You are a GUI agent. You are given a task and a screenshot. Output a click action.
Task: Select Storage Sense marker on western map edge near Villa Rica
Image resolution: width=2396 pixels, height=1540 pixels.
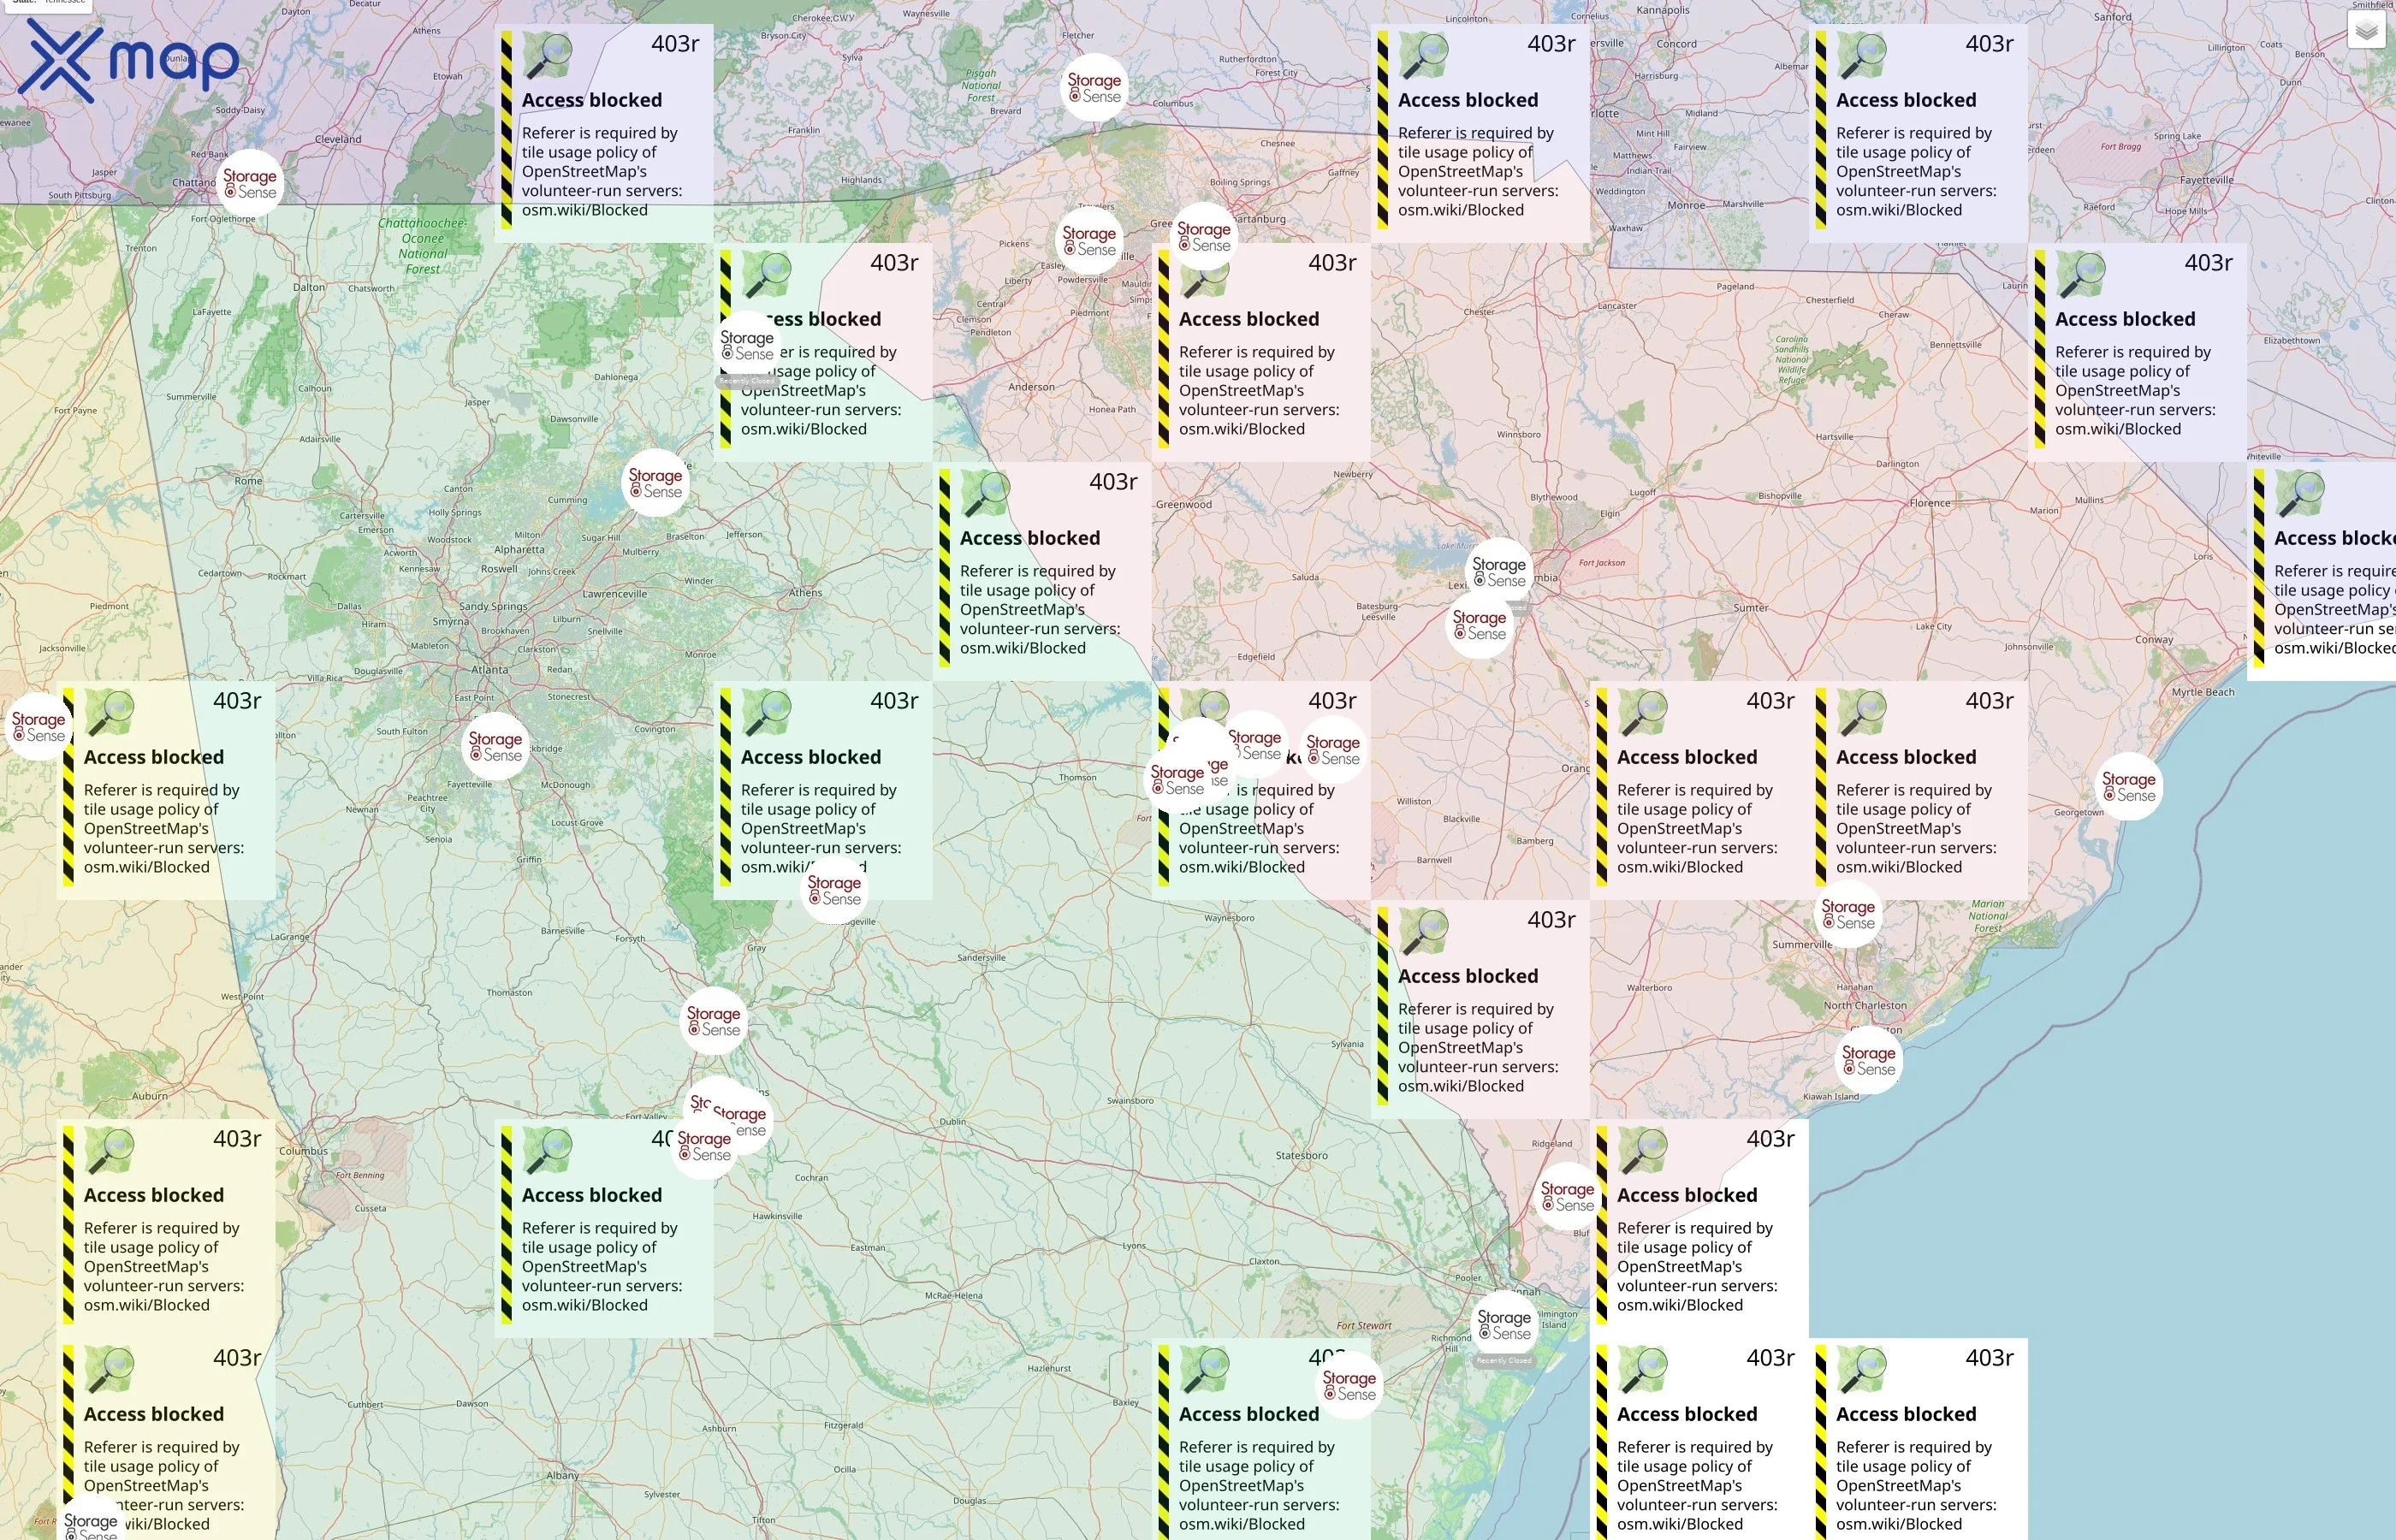[x=38, y=727]
